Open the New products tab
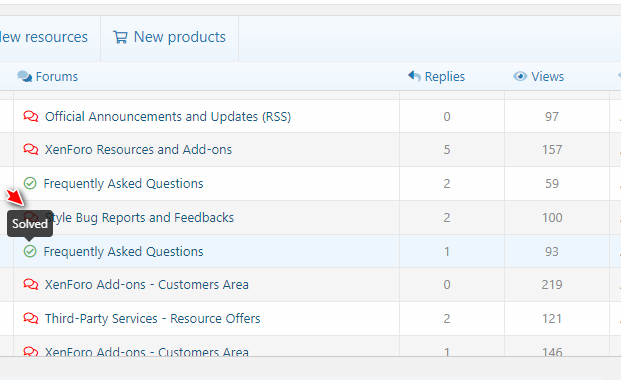This screenshot has width=621, height=380. coord(170,38)
